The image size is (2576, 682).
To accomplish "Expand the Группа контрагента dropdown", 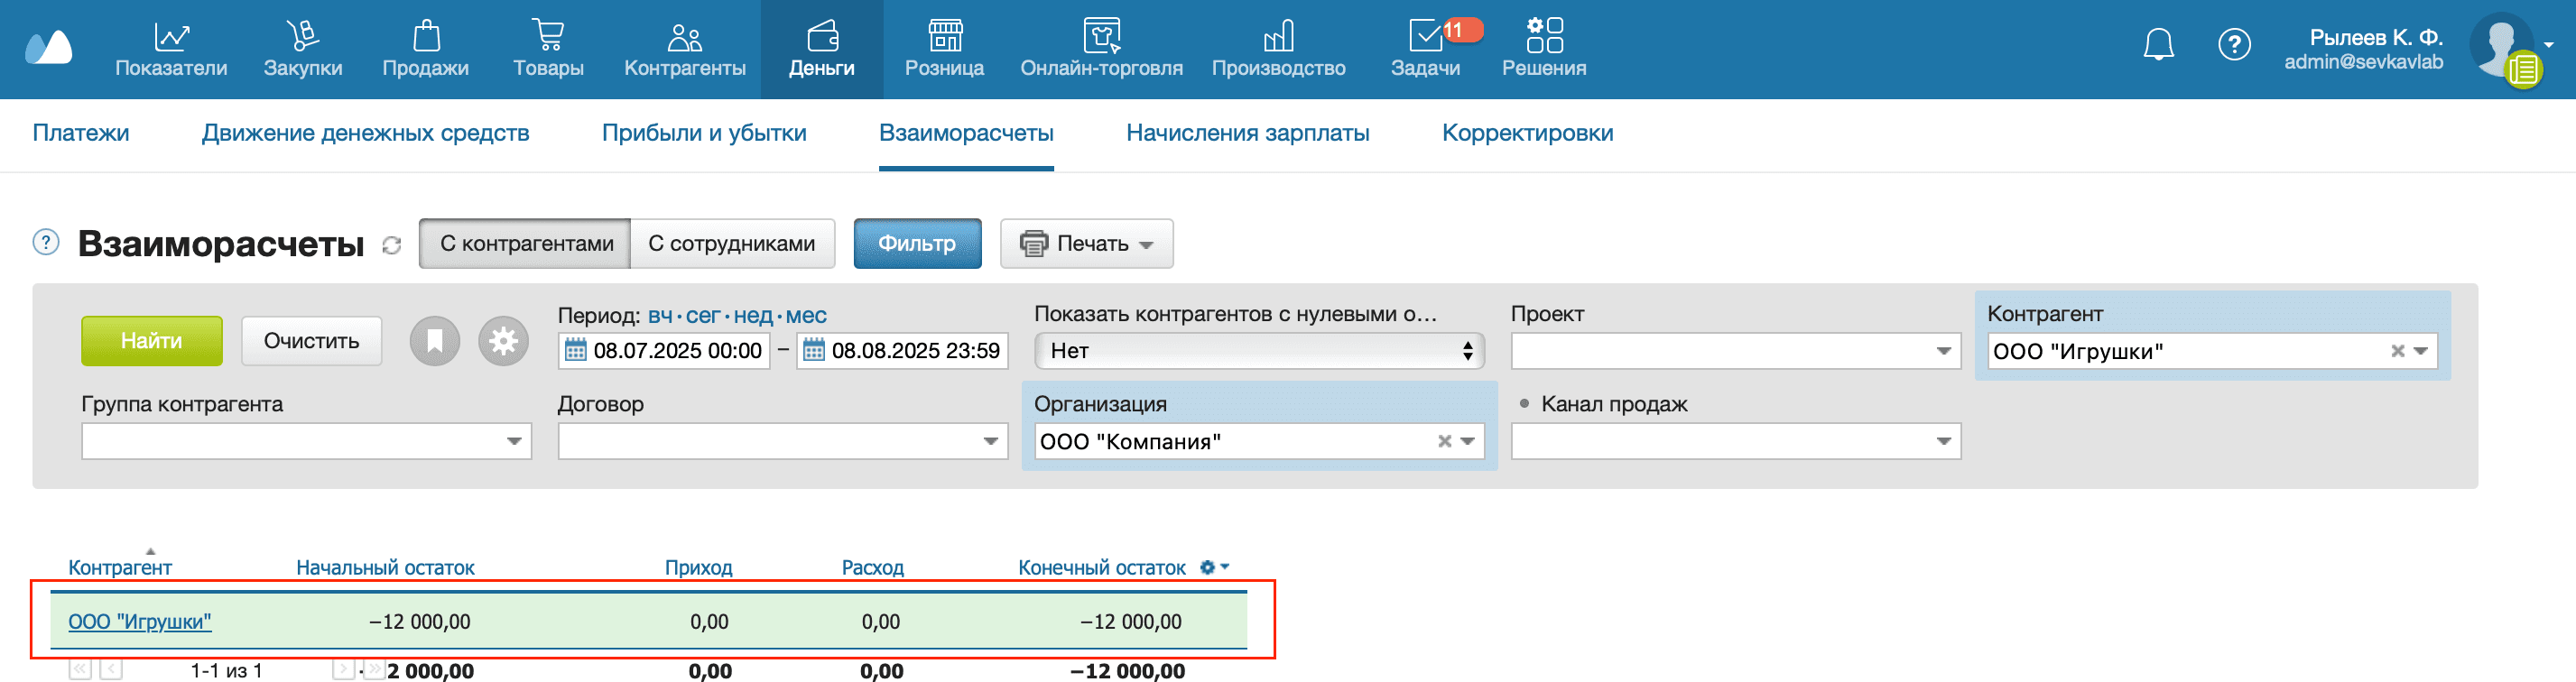I will (514, 441).
